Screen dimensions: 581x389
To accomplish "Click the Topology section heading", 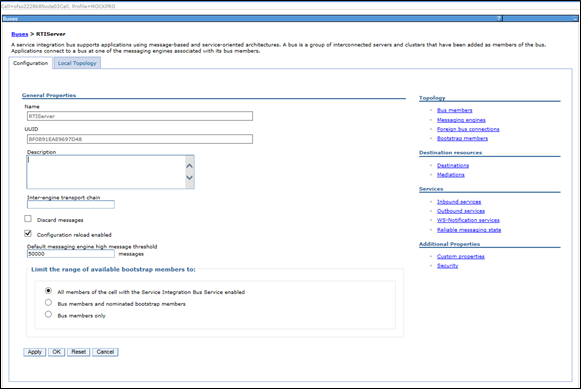I will tap(432, 98).
